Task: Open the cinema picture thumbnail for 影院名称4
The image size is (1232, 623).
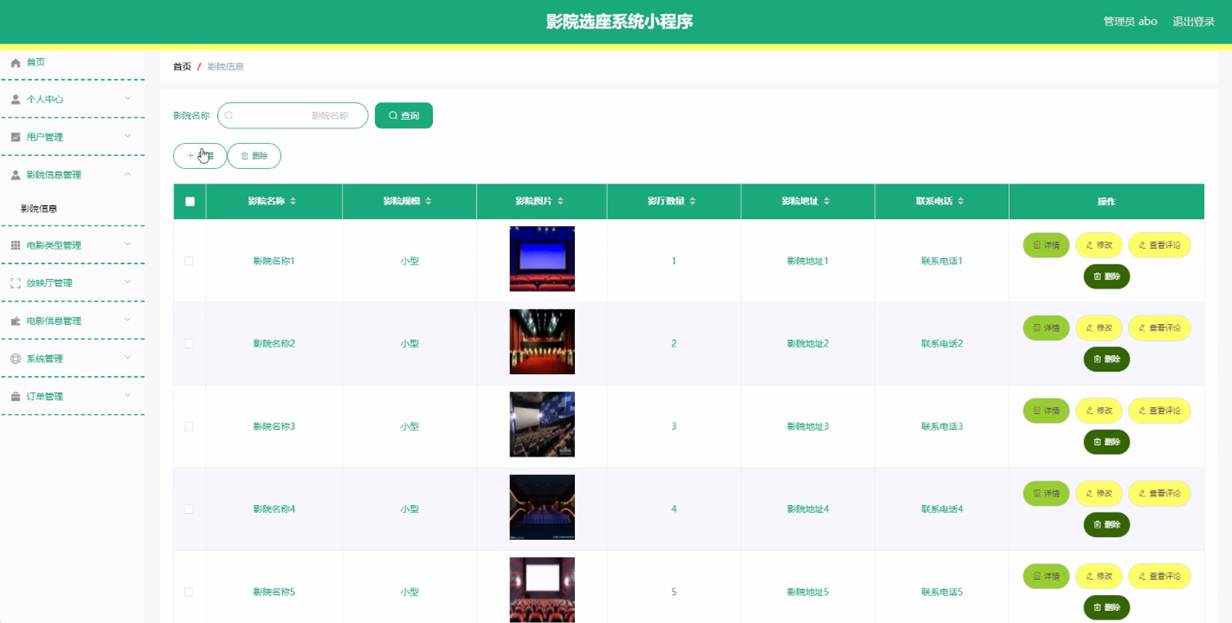Action: 542,508
